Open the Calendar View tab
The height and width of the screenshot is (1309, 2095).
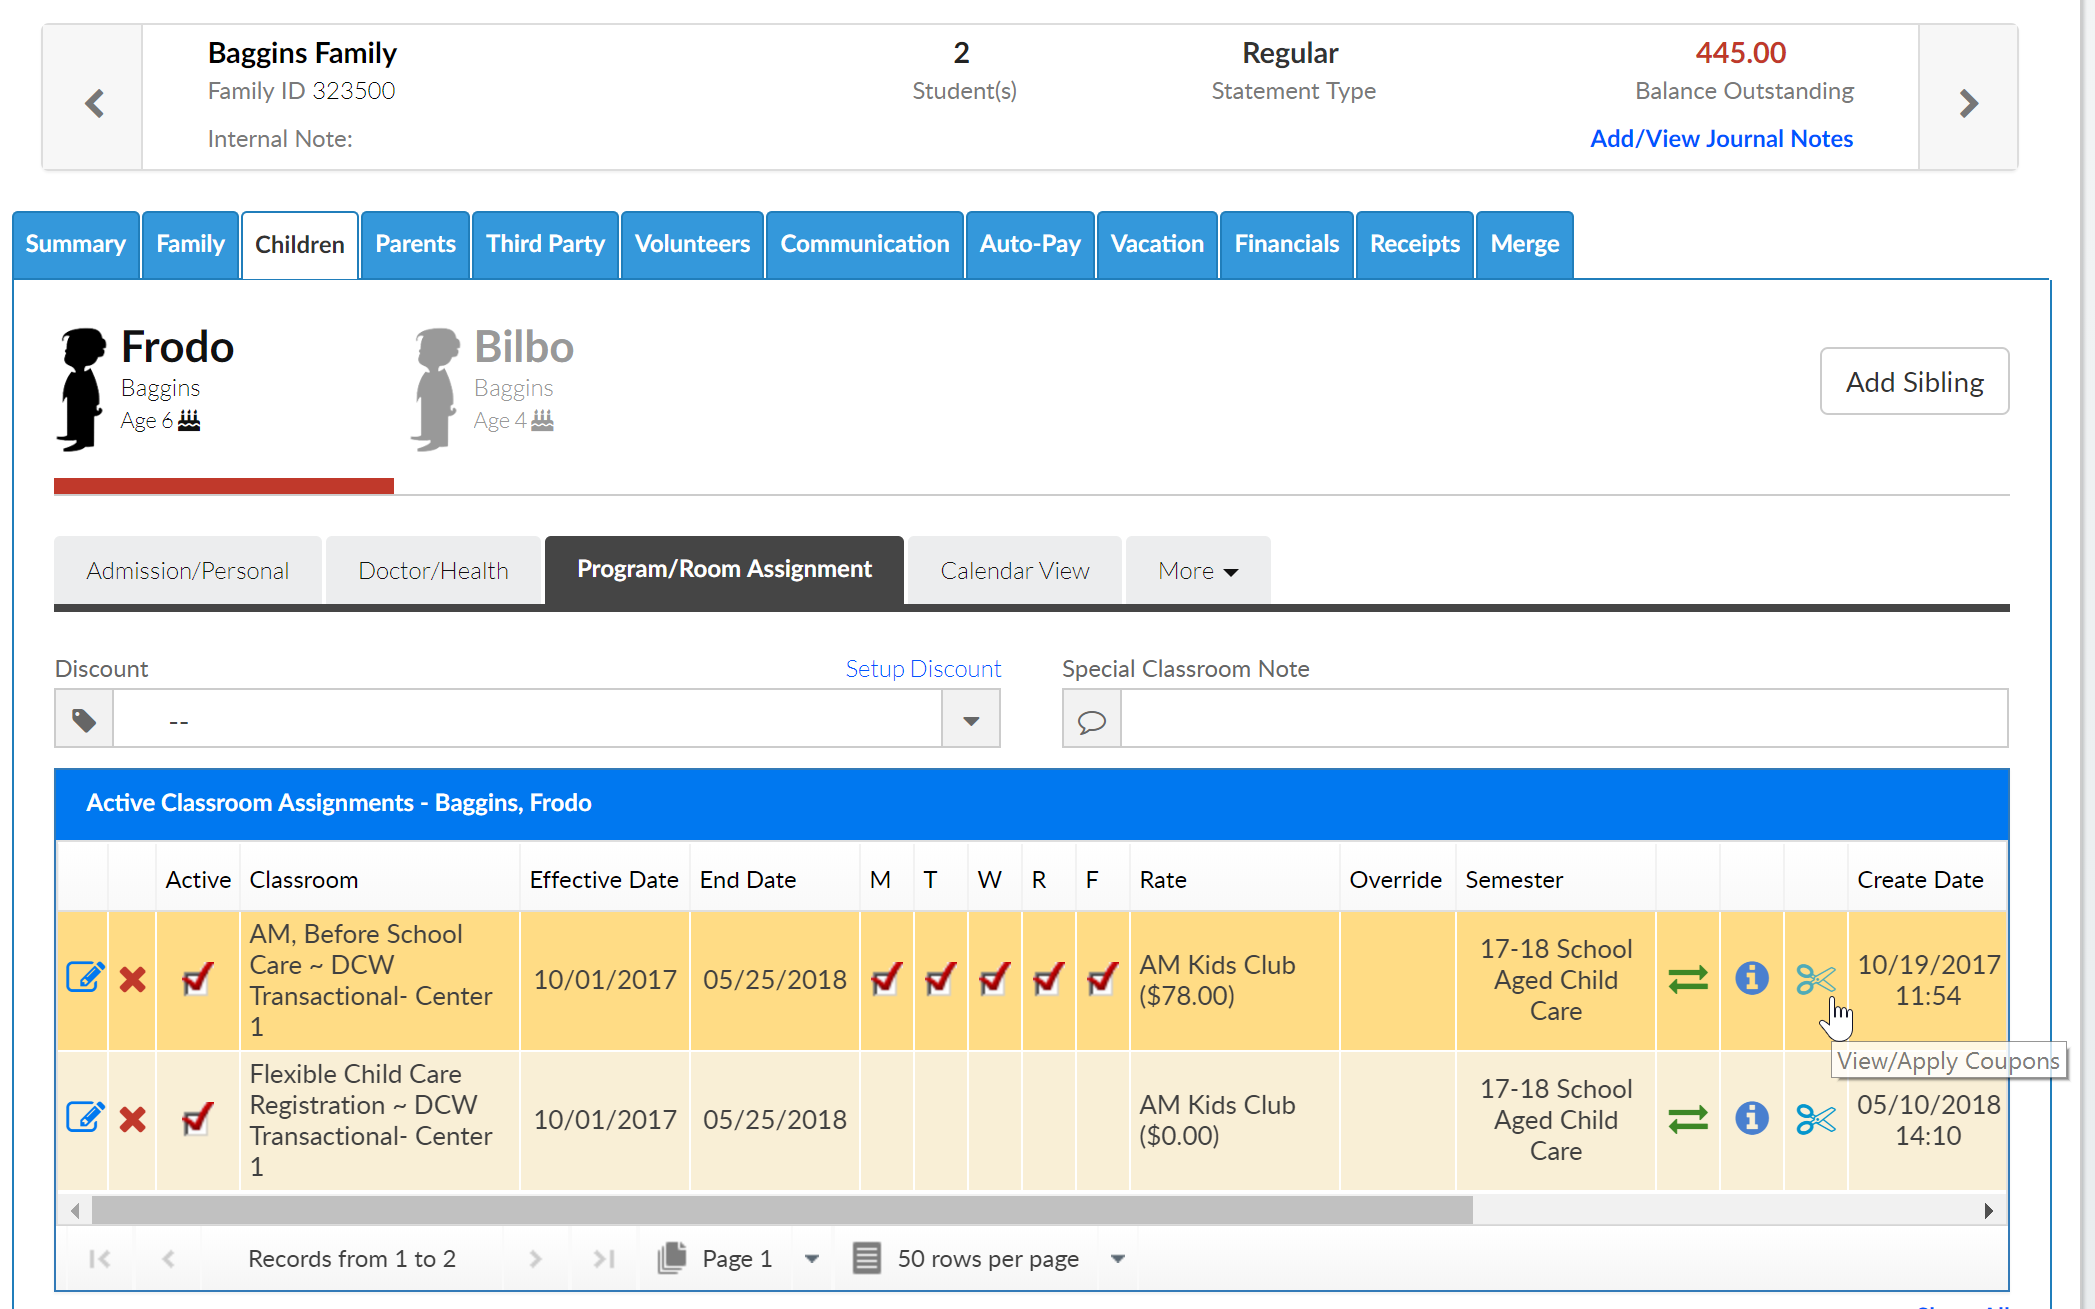1014,571
